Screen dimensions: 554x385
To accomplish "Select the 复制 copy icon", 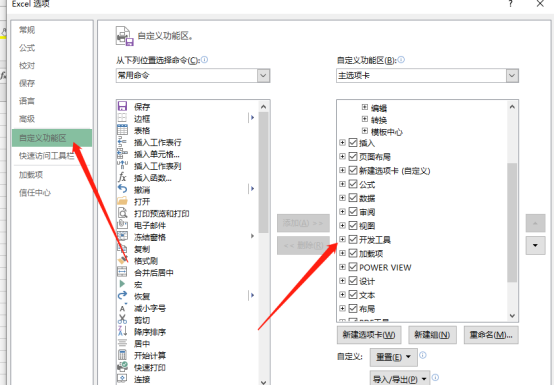I will [122, 248].
